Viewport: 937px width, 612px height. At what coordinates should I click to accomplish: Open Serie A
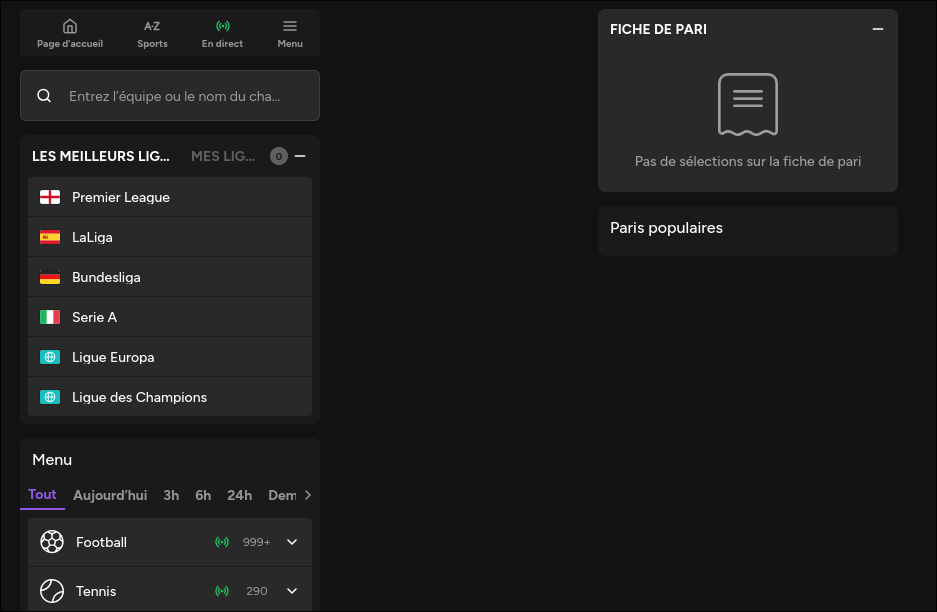[170, 317]
